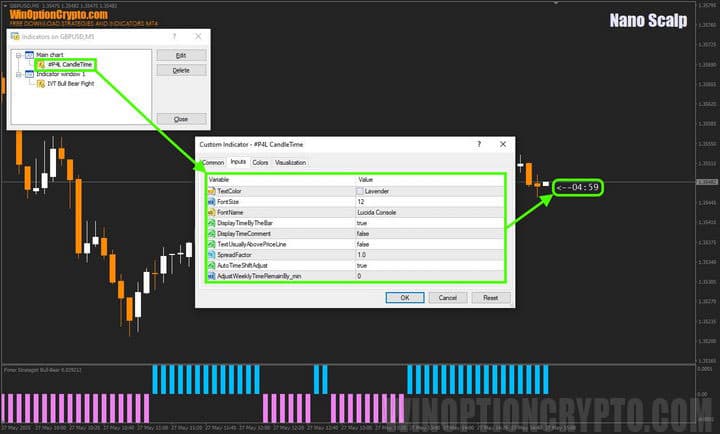
Task: Collapse the Indicator window 1 tree node
Action: point(18,74)
